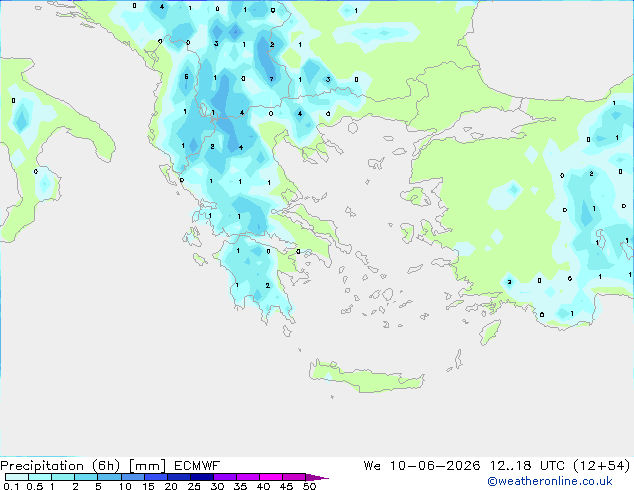This screenshot has width=634, height=490.
Task: Click the 0.5–1 mm legend color swatch
Action: pos(40,477)
